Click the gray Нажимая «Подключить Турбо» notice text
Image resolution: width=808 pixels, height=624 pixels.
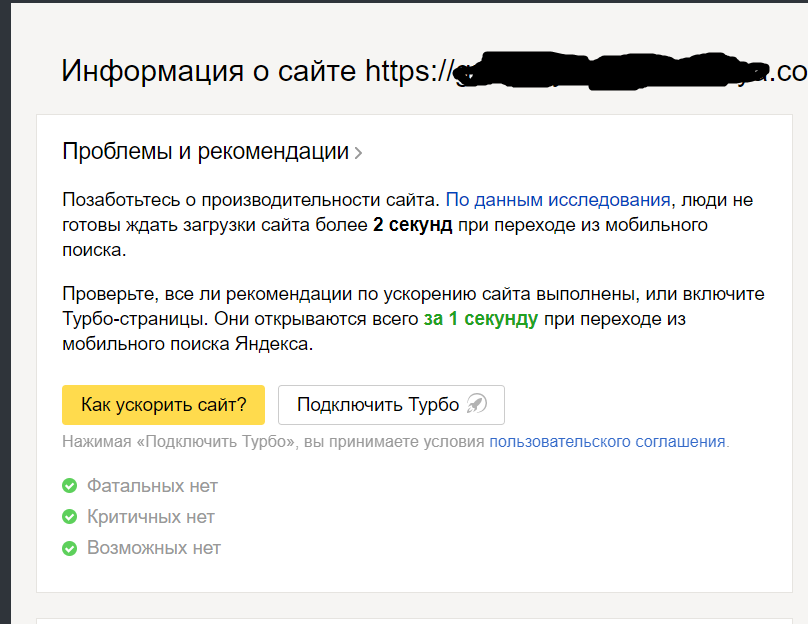pos(274,441)
